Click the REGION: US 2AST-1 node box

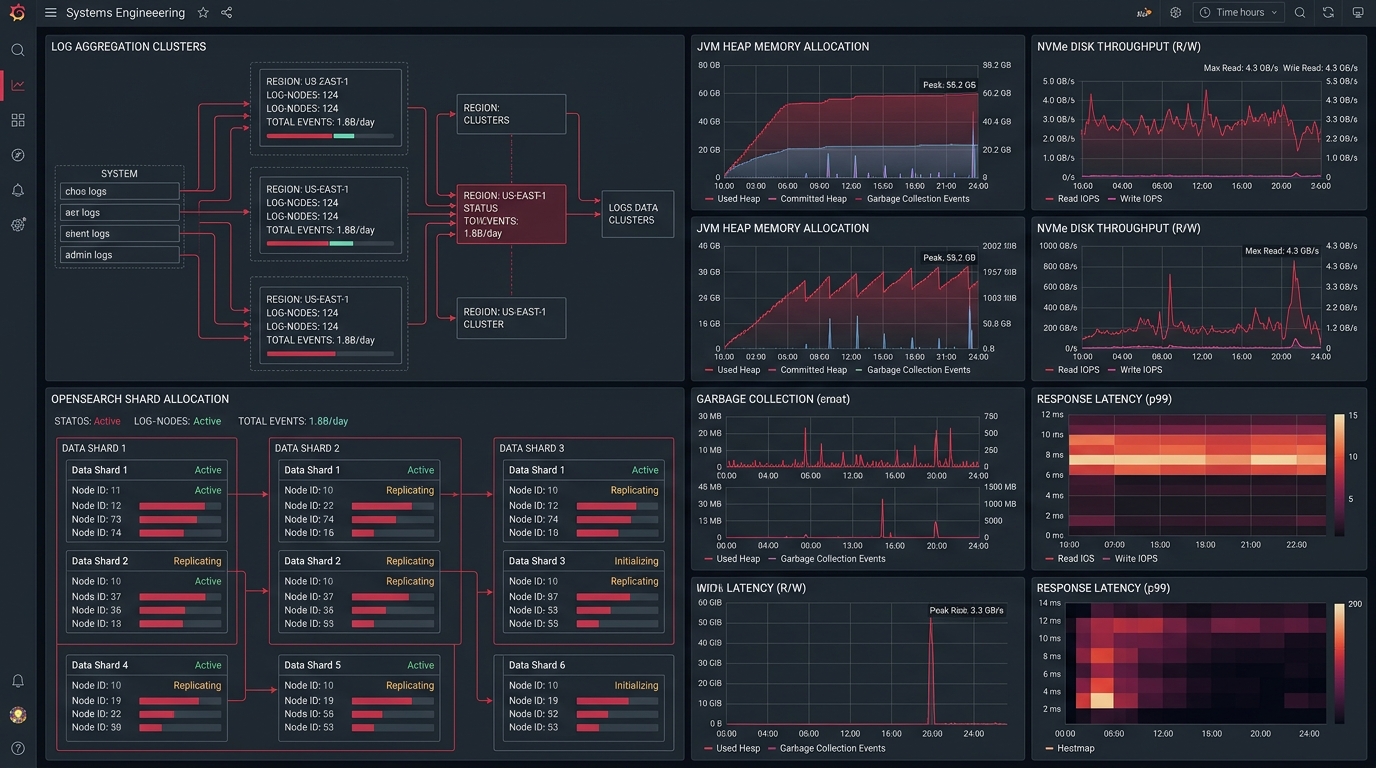330,108
